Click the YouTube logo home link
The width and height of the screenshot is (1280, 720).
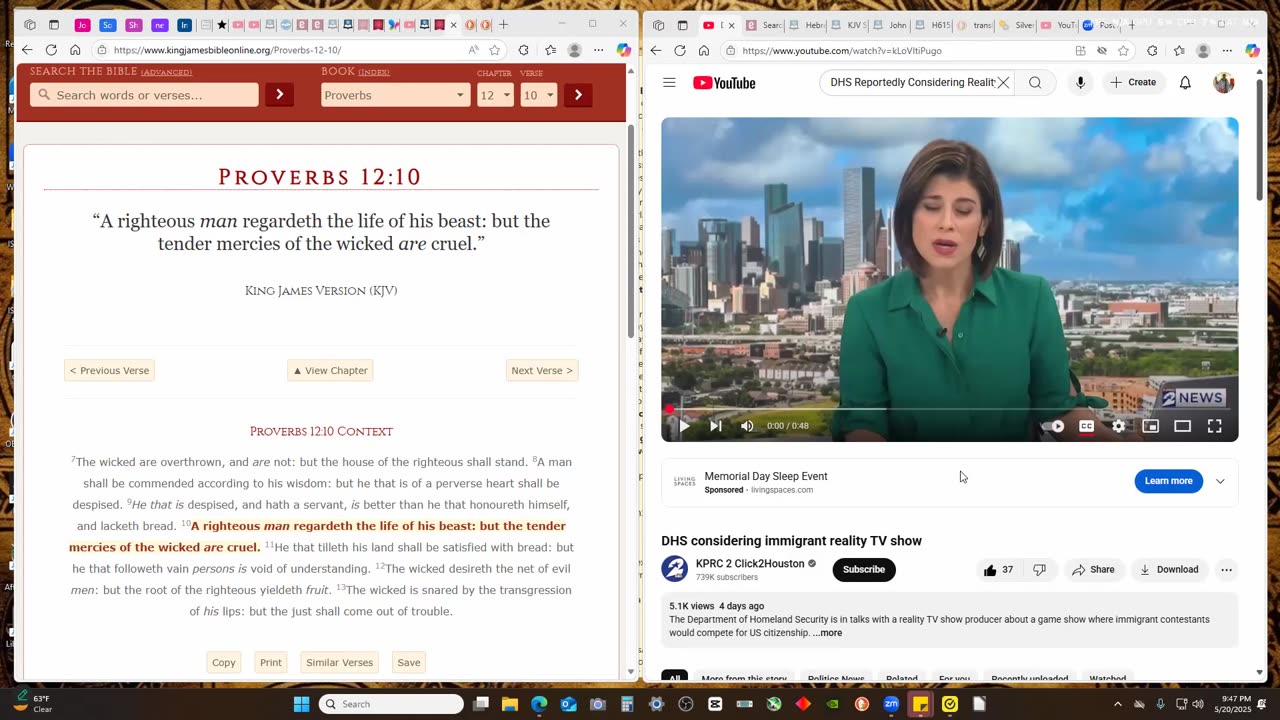pyautogui.click(x=724, y=83)
